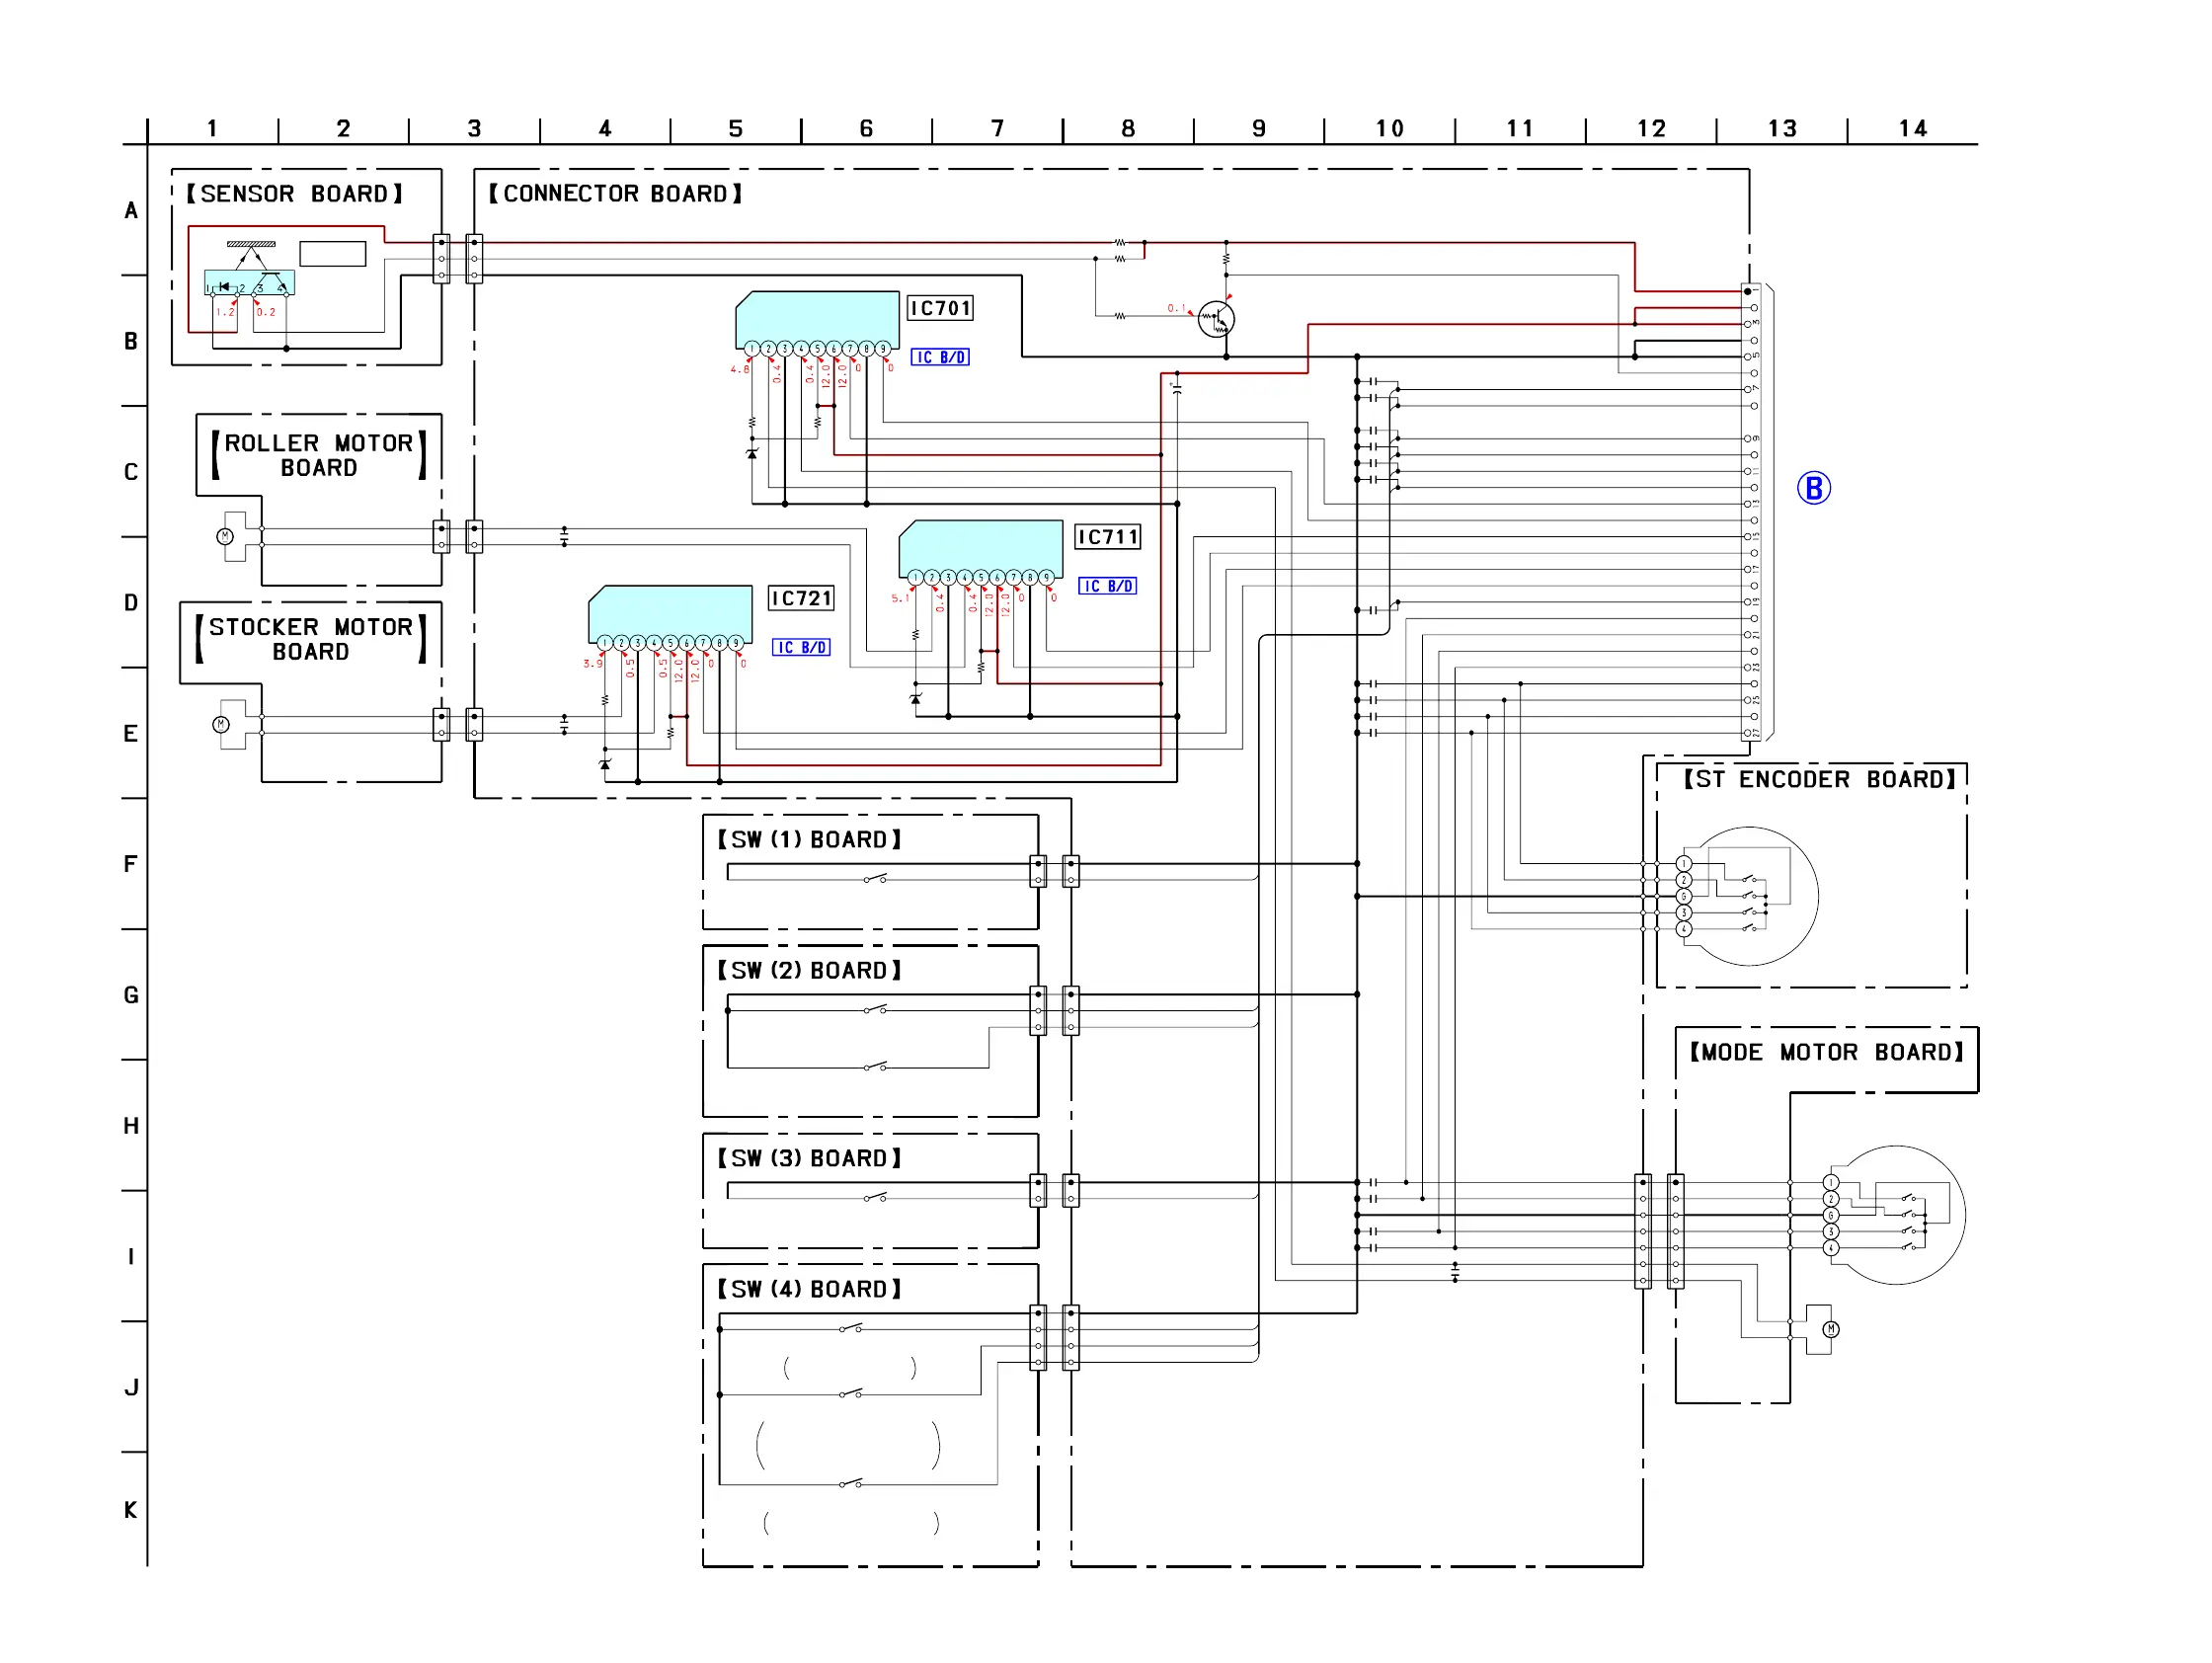Click the IC711 label box
The height and width of the screenshot is (1663, 2212).
(1107, 537)
